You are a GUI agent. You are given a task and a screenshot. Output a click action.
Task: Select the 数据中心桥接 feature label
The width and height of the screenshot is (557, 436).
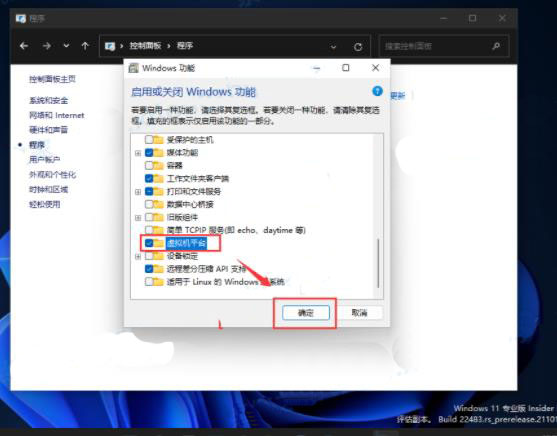[x=190, y=204]
